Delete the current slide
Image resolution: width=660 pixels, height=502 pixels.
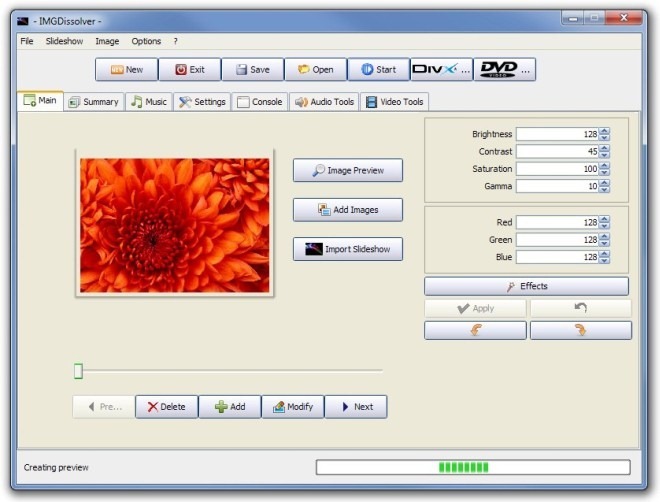167,407
